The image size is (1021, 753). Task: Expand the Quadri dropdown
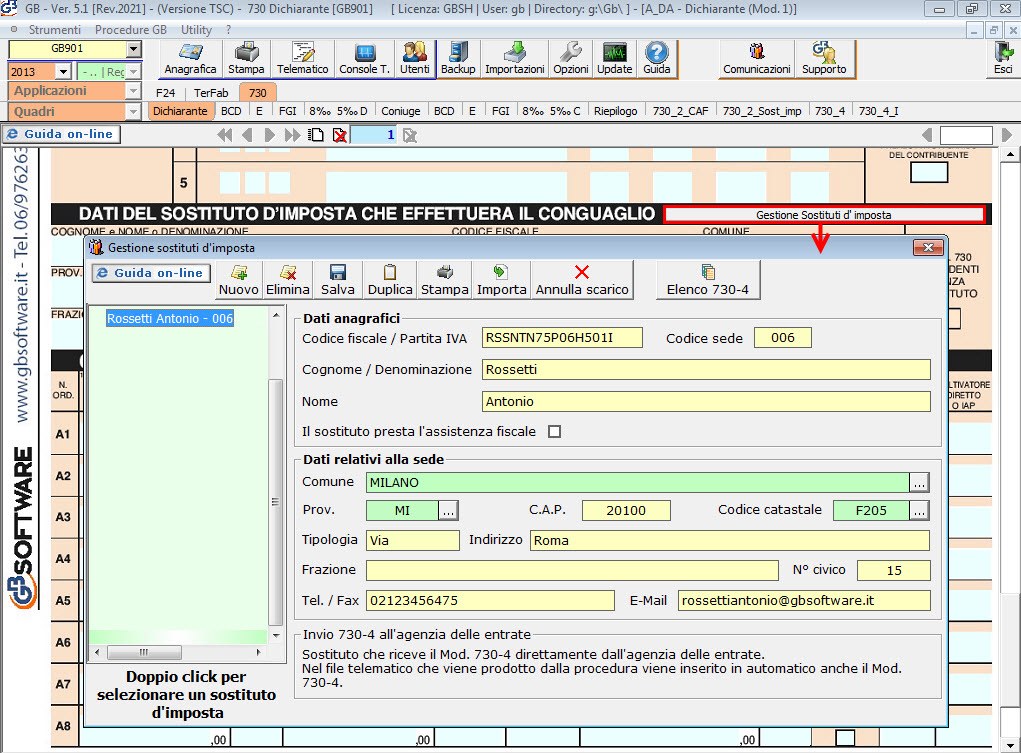pyautogui.click(x=133, y=112)
